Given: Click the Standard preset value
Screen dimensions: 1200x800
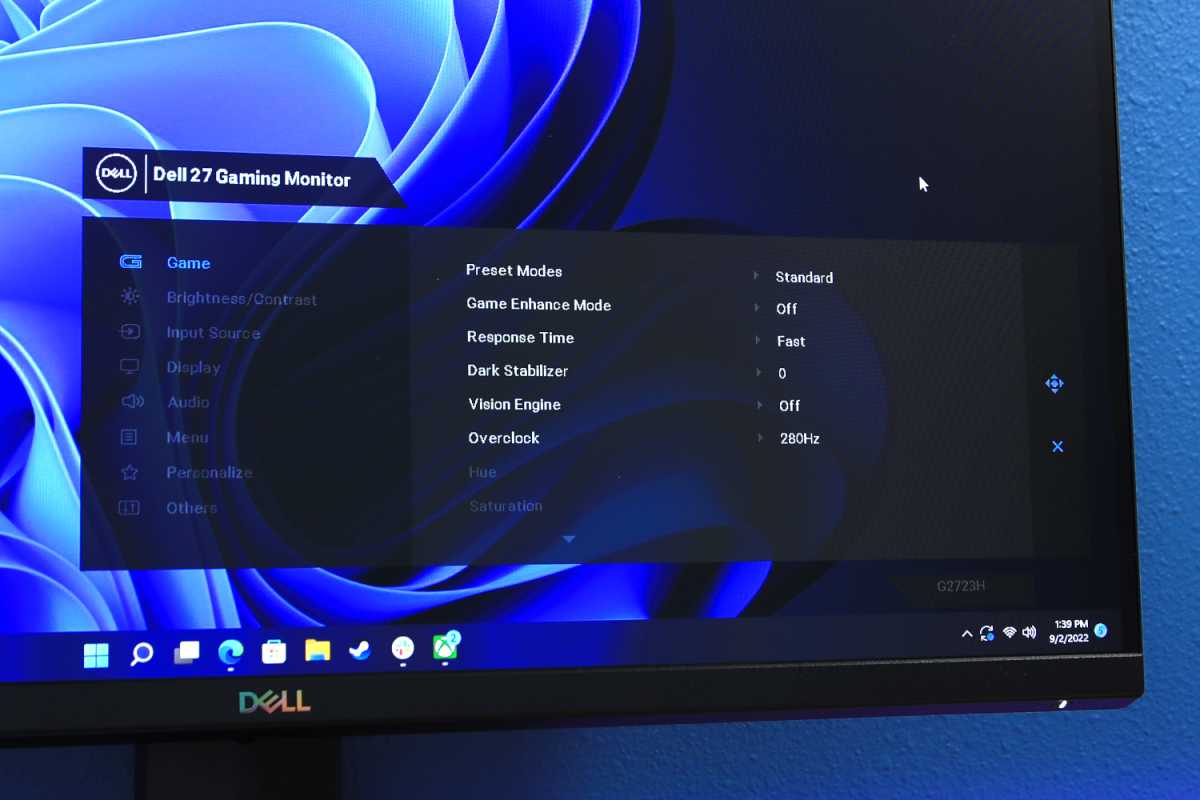Looking at the screenshot, I should pyautogui.click(x=804, y=277).
